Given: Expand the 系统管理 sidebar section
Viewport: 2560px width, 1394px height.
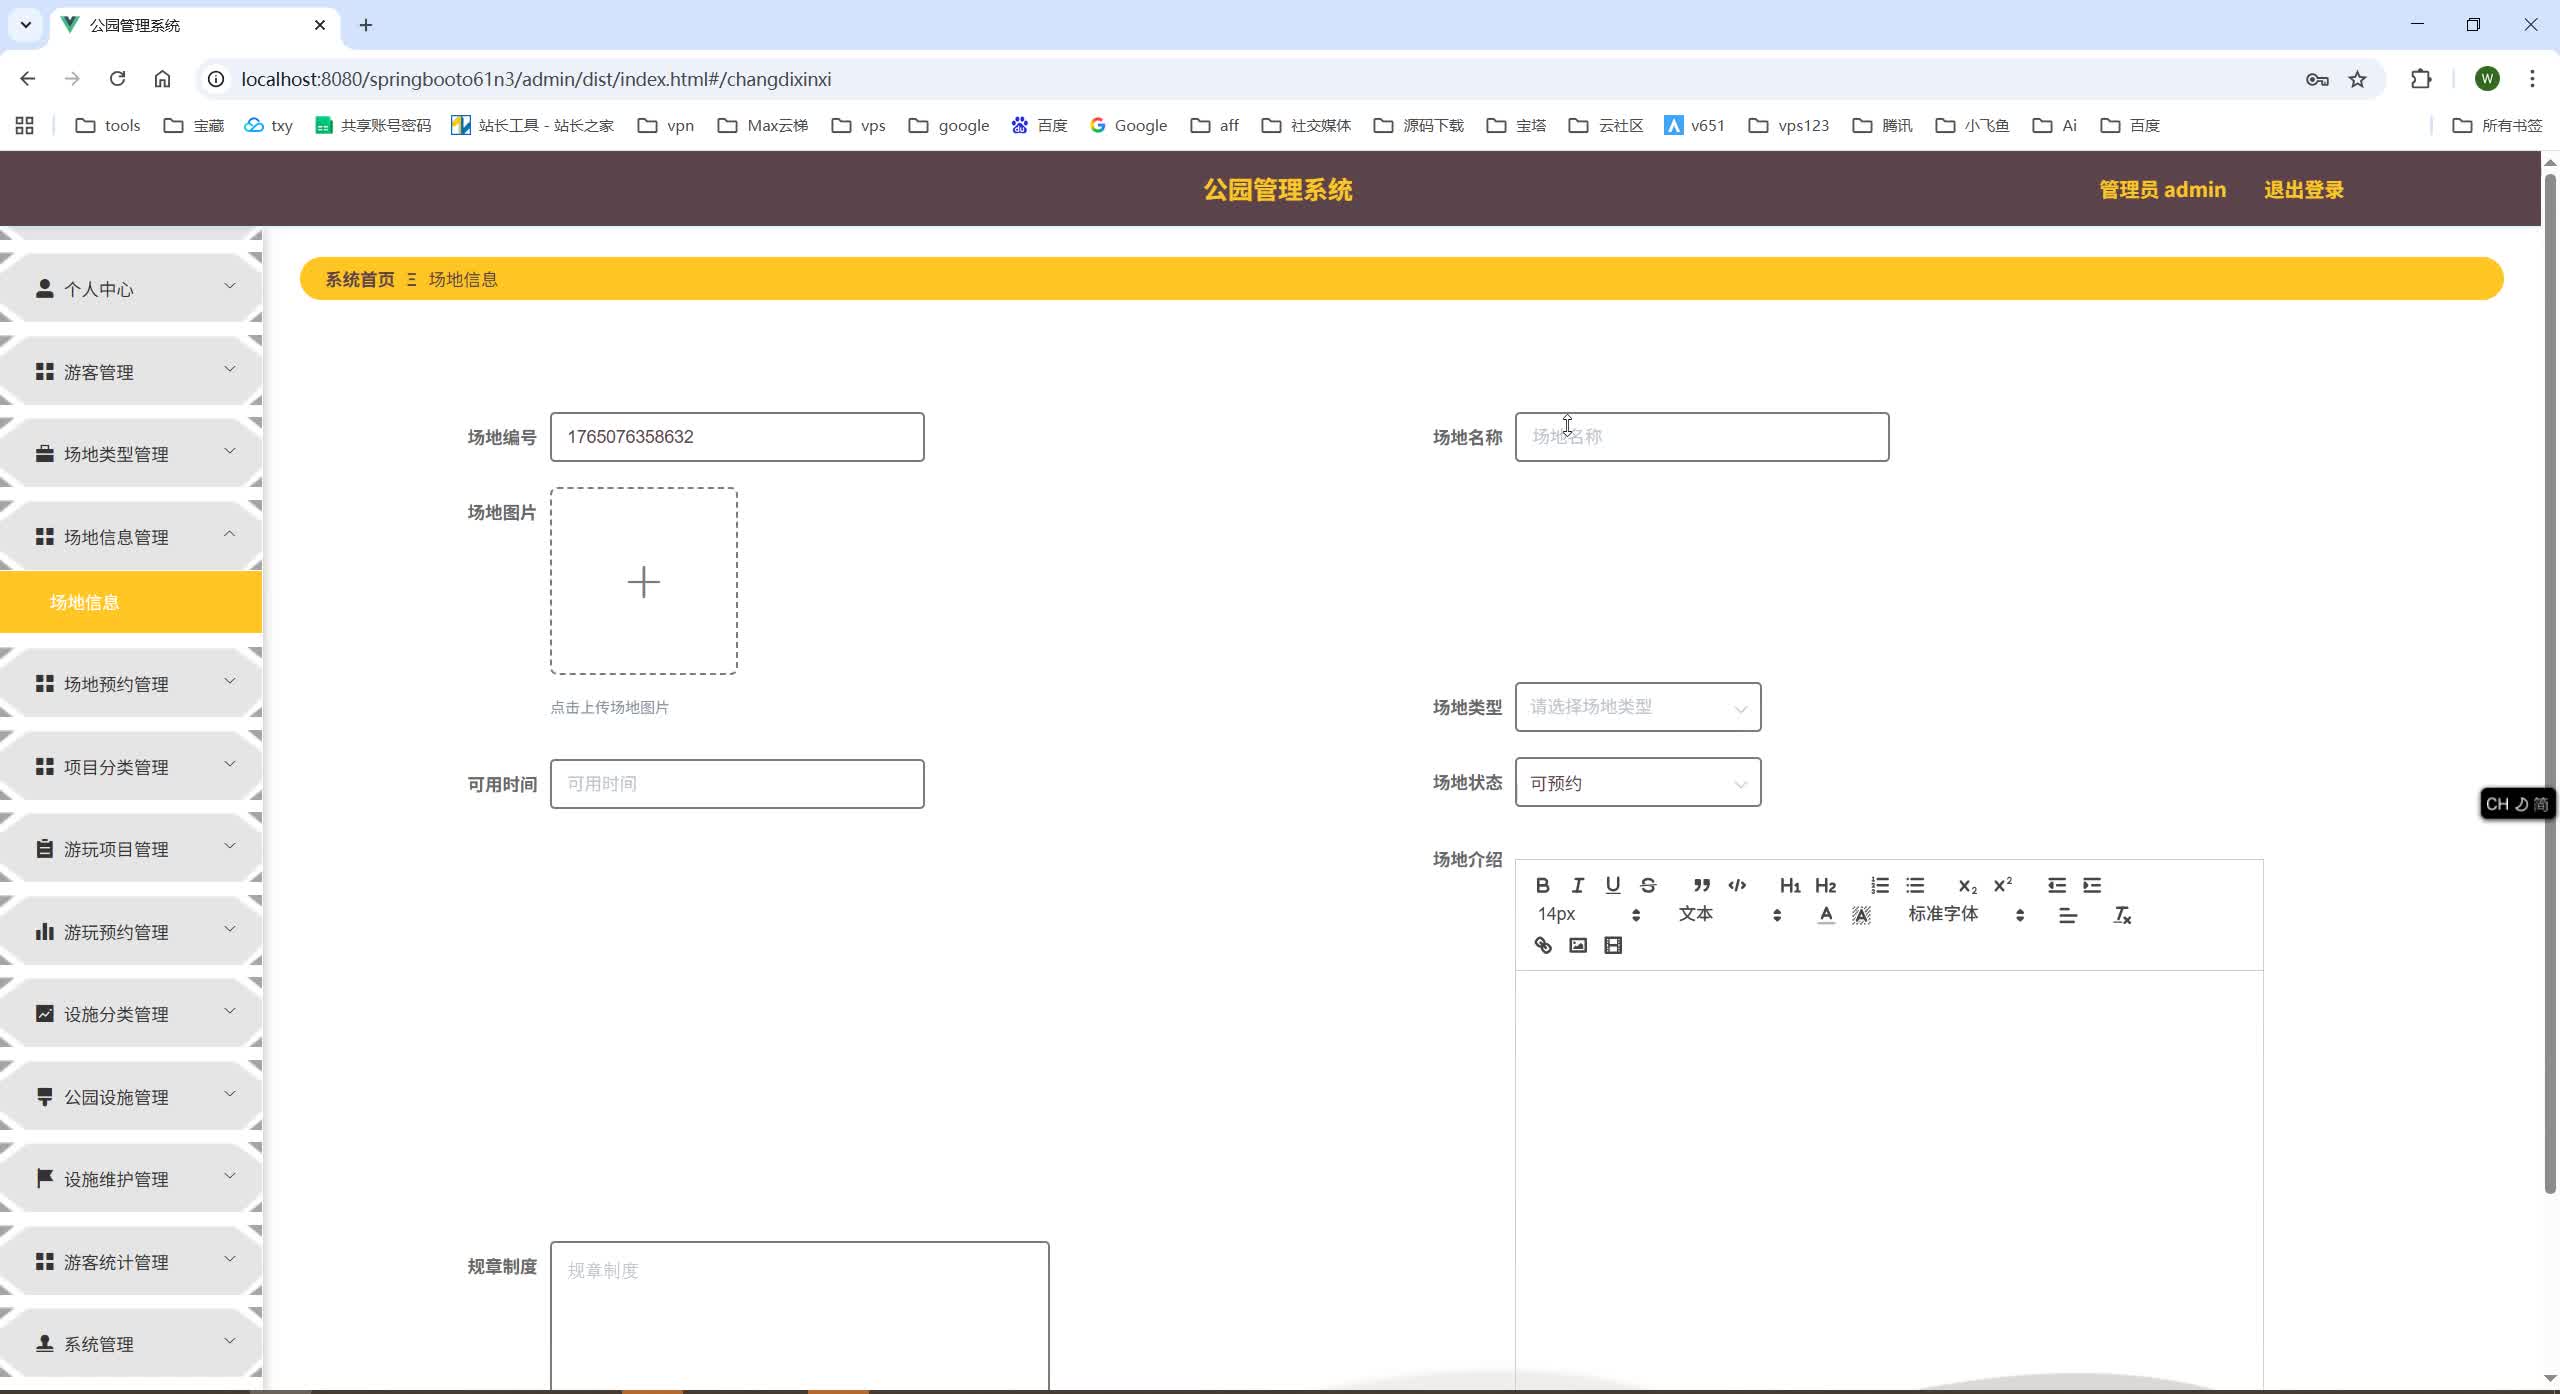Looking at the screenshot, I should (132, 1343).
